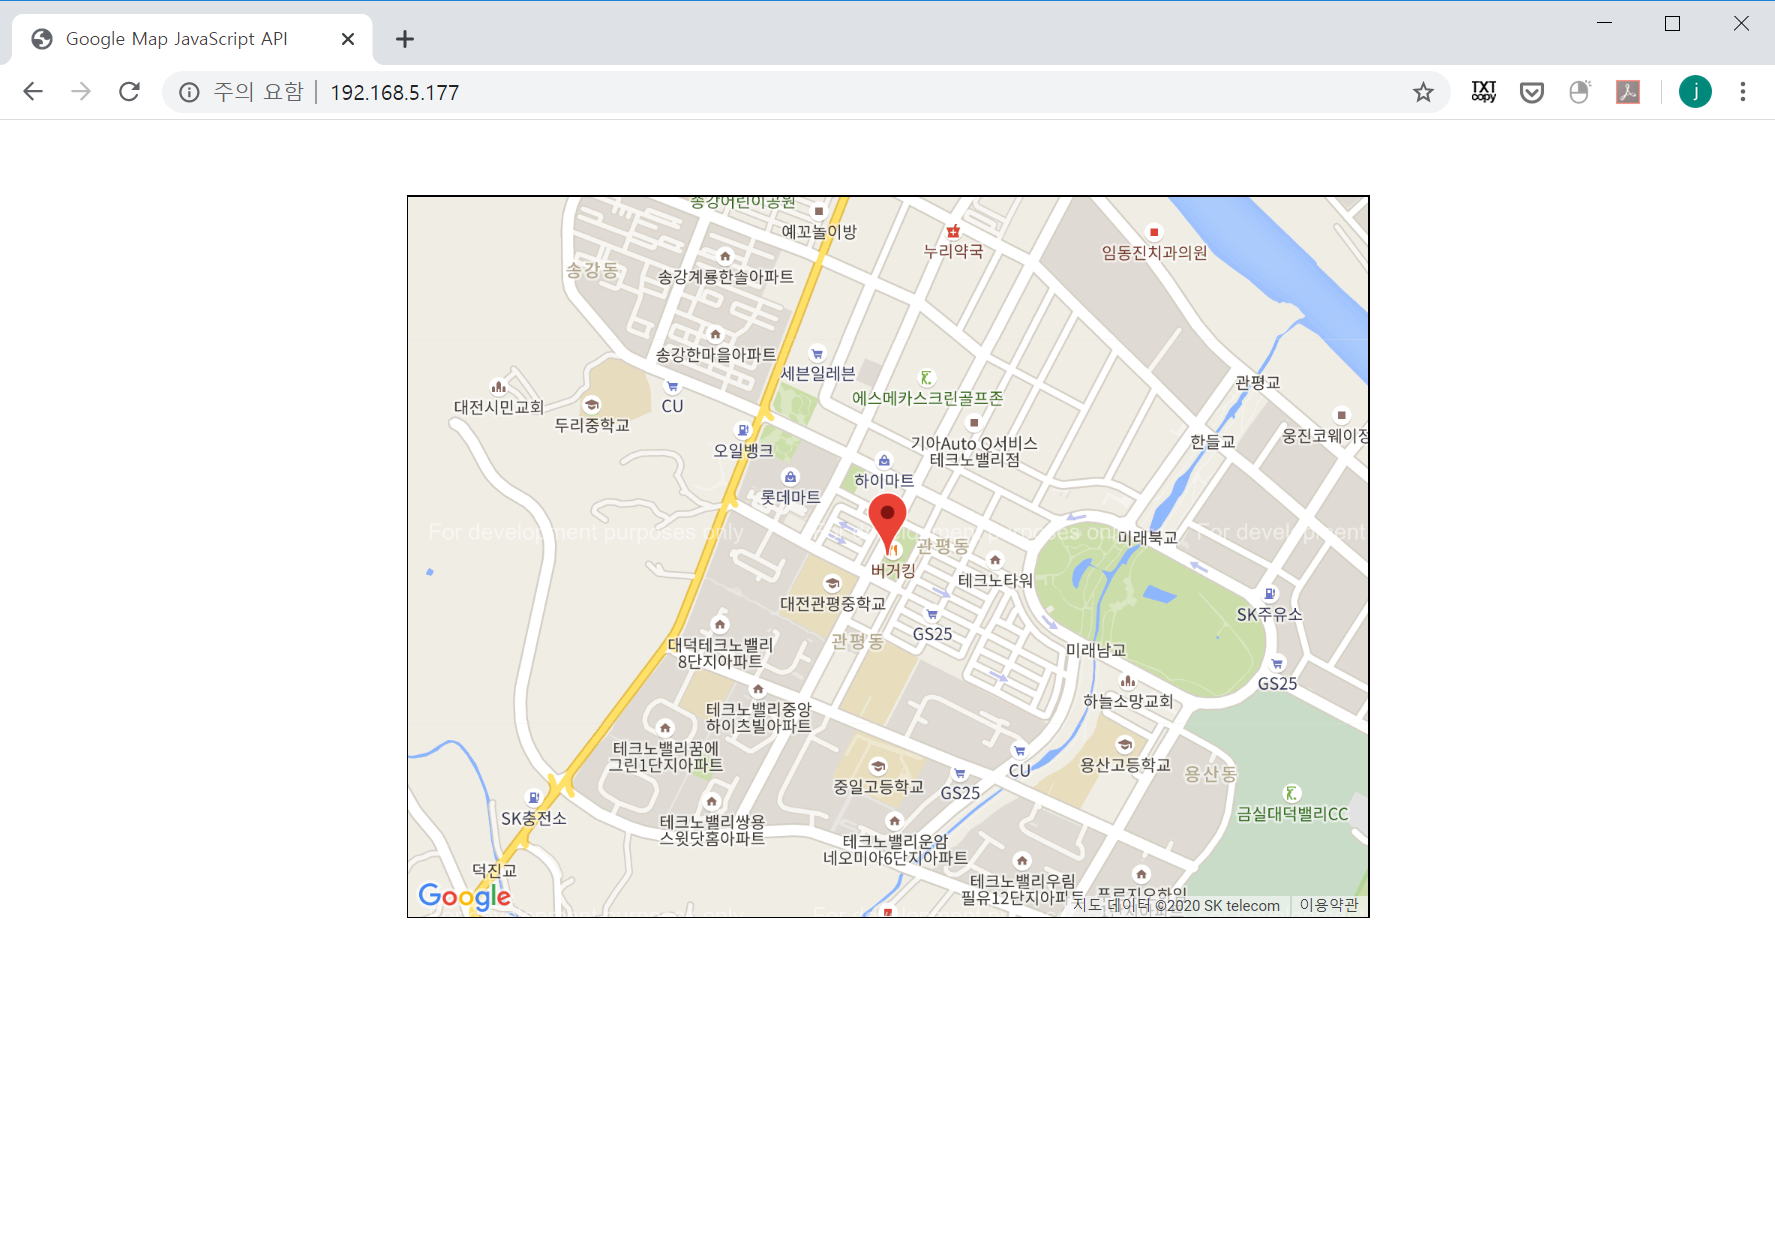Viewport: 1775px width, 1259px height.
Task: Click the 용산고등학교 school icon
Action: coord(1125,745)
